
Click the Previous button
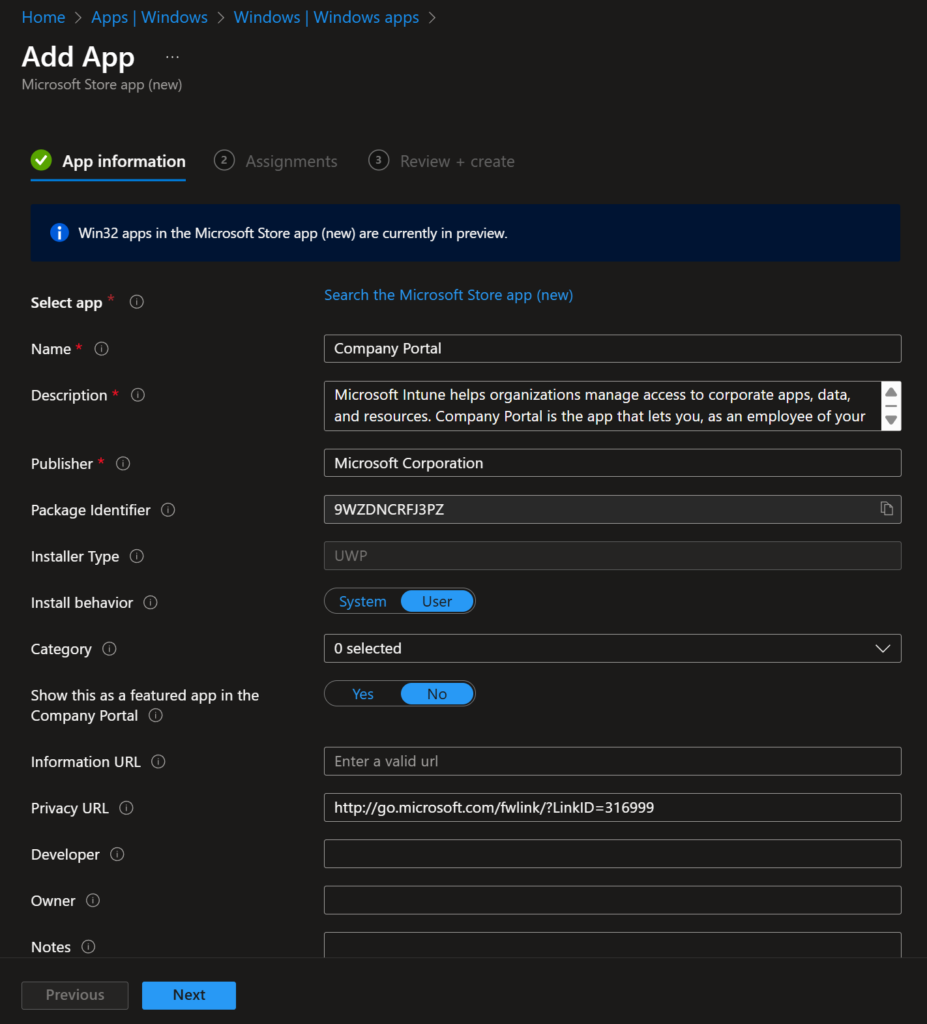75,995
